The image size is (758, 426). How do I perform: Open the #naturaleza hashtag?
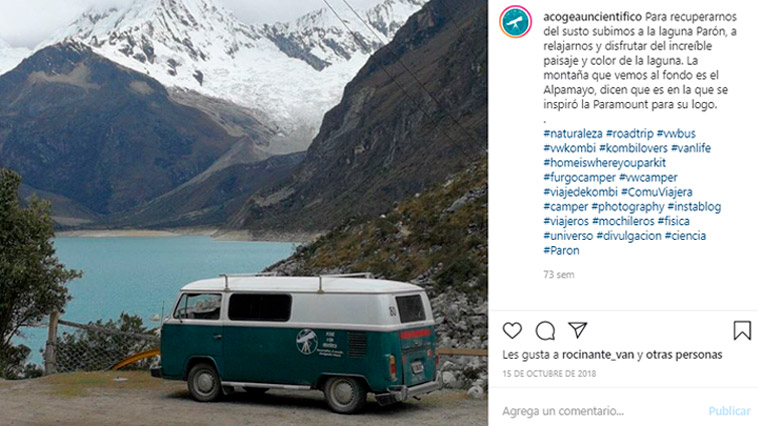point(573,133)
